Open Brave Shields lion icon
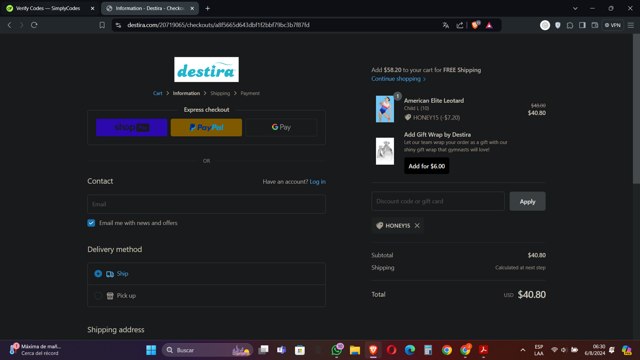Screen dimensions: 640x360 475,25
